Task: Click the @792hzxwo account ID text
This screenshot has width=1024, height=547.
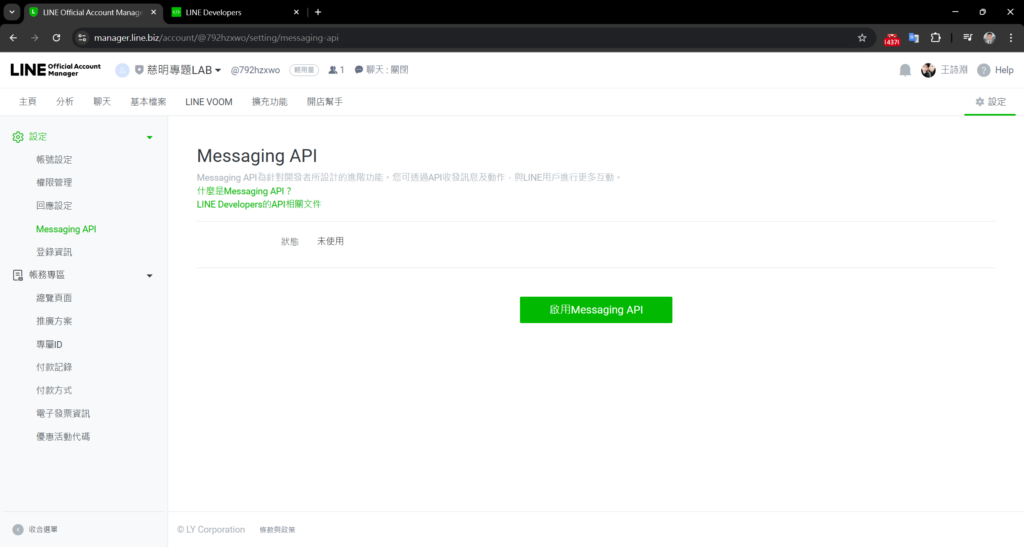Action: click(x=255, y=70)
